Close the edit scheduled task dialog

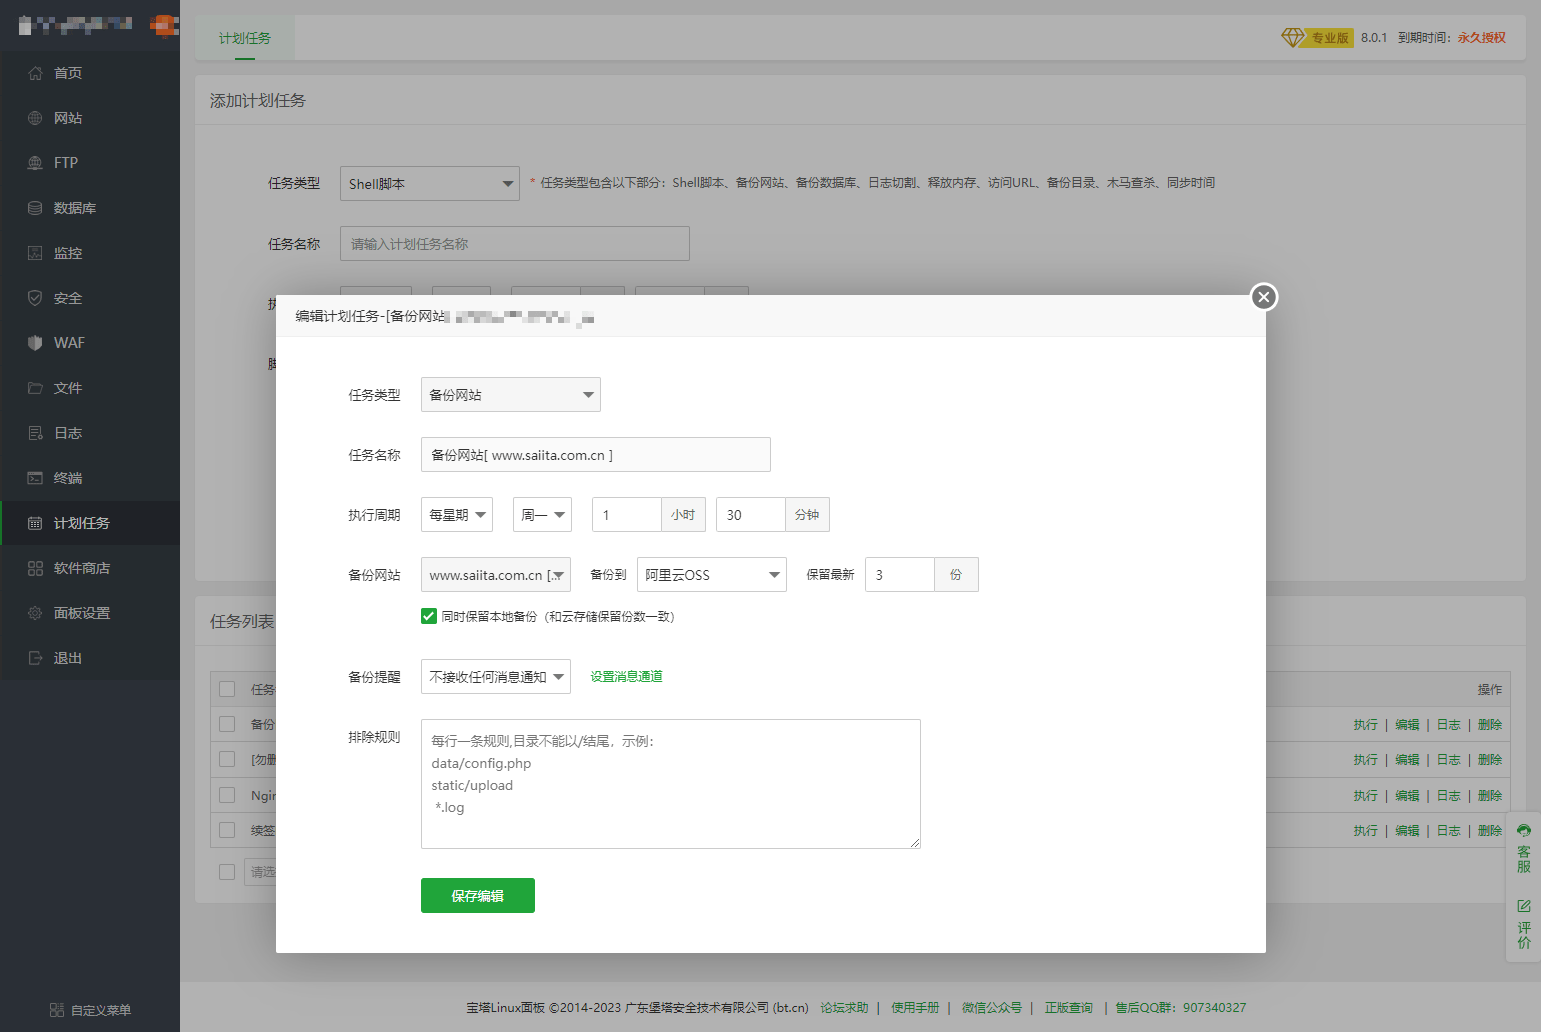click(x=1264, y=297)
